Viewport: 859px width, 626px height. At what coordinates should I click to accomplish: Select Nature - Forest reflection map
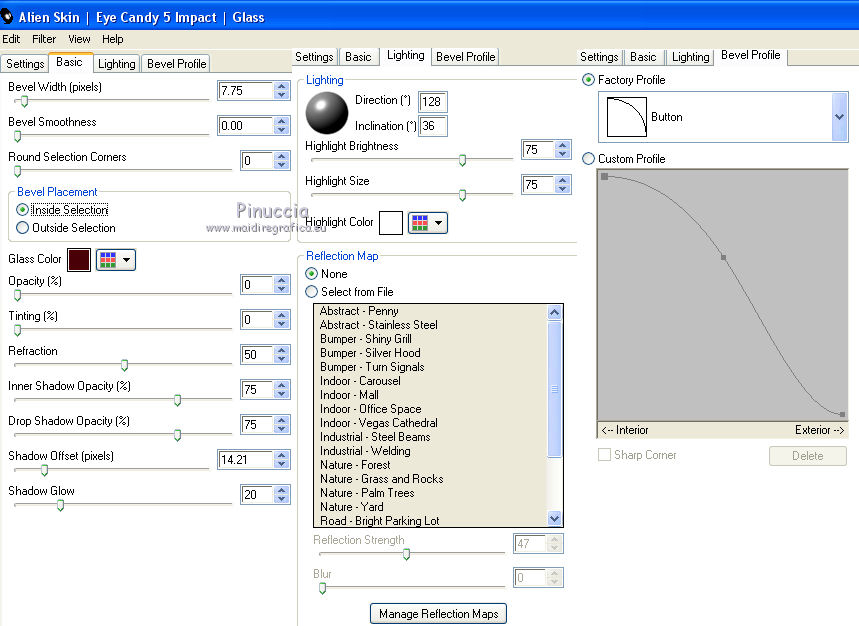355,465
